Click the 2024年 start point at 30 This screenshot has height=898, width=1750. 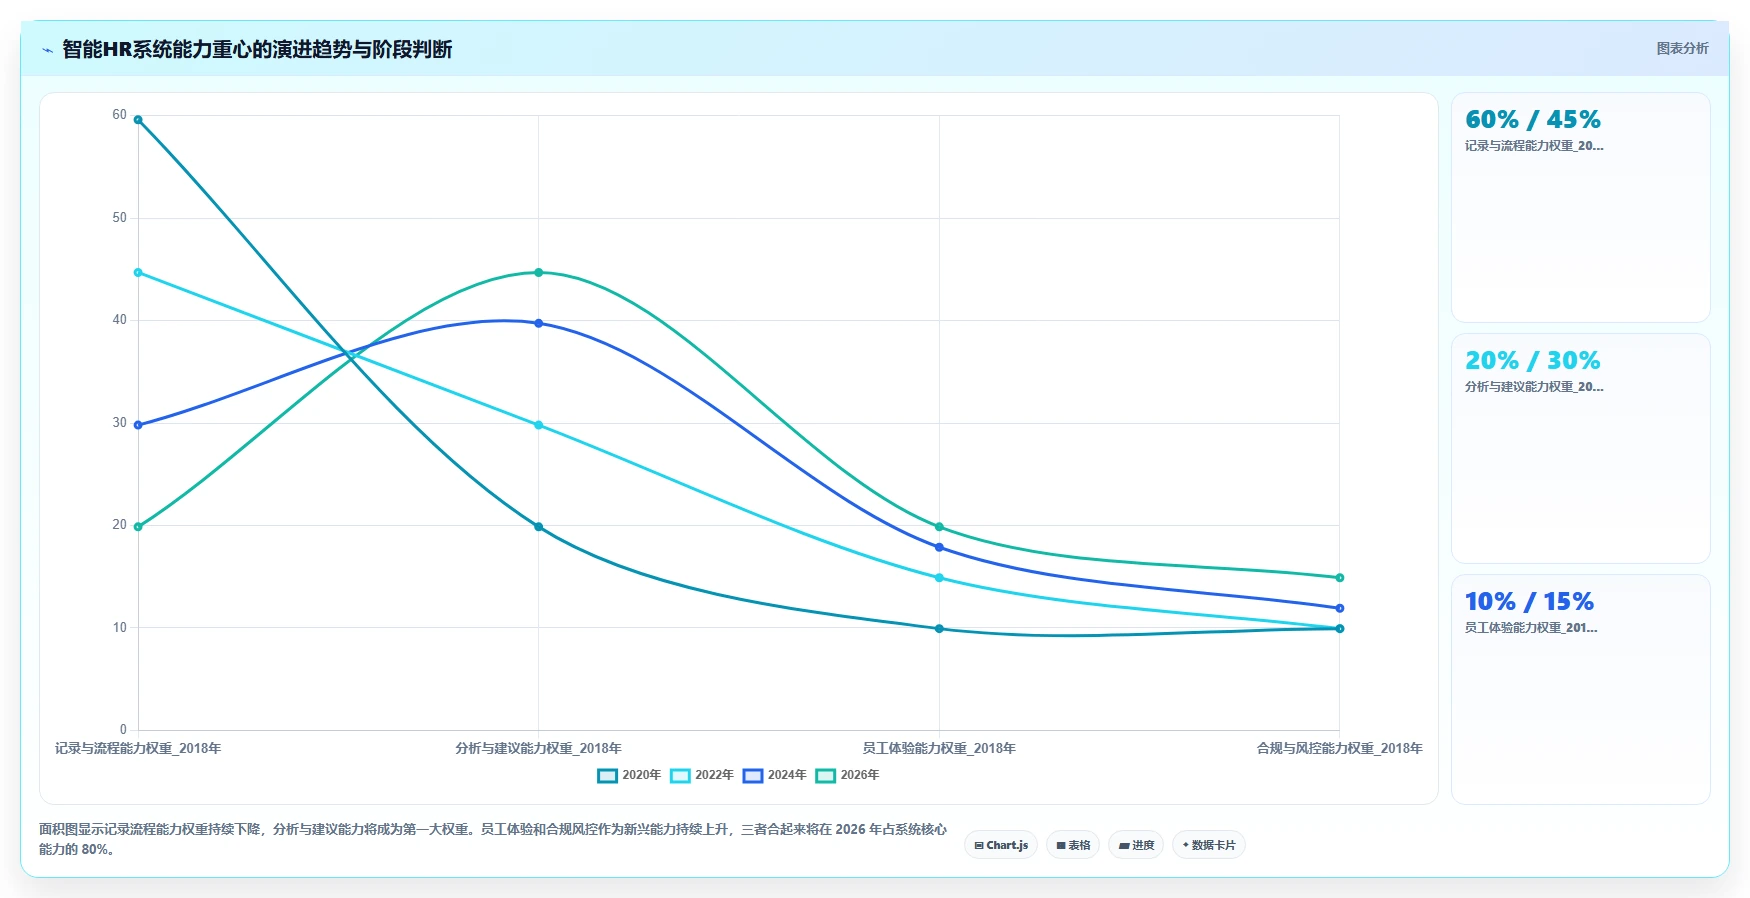click(138, 425)
